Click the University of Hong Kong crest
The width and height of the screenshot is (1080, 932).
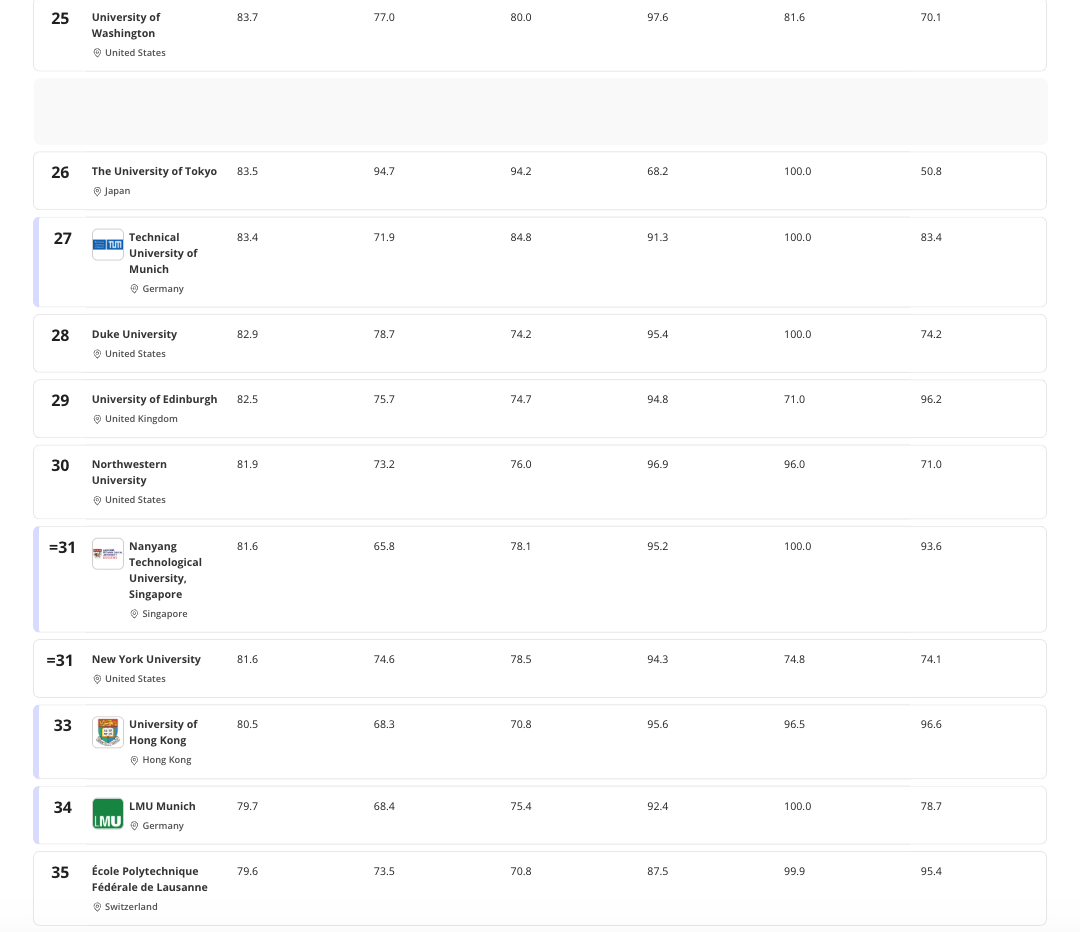click(x=108, y=732)
